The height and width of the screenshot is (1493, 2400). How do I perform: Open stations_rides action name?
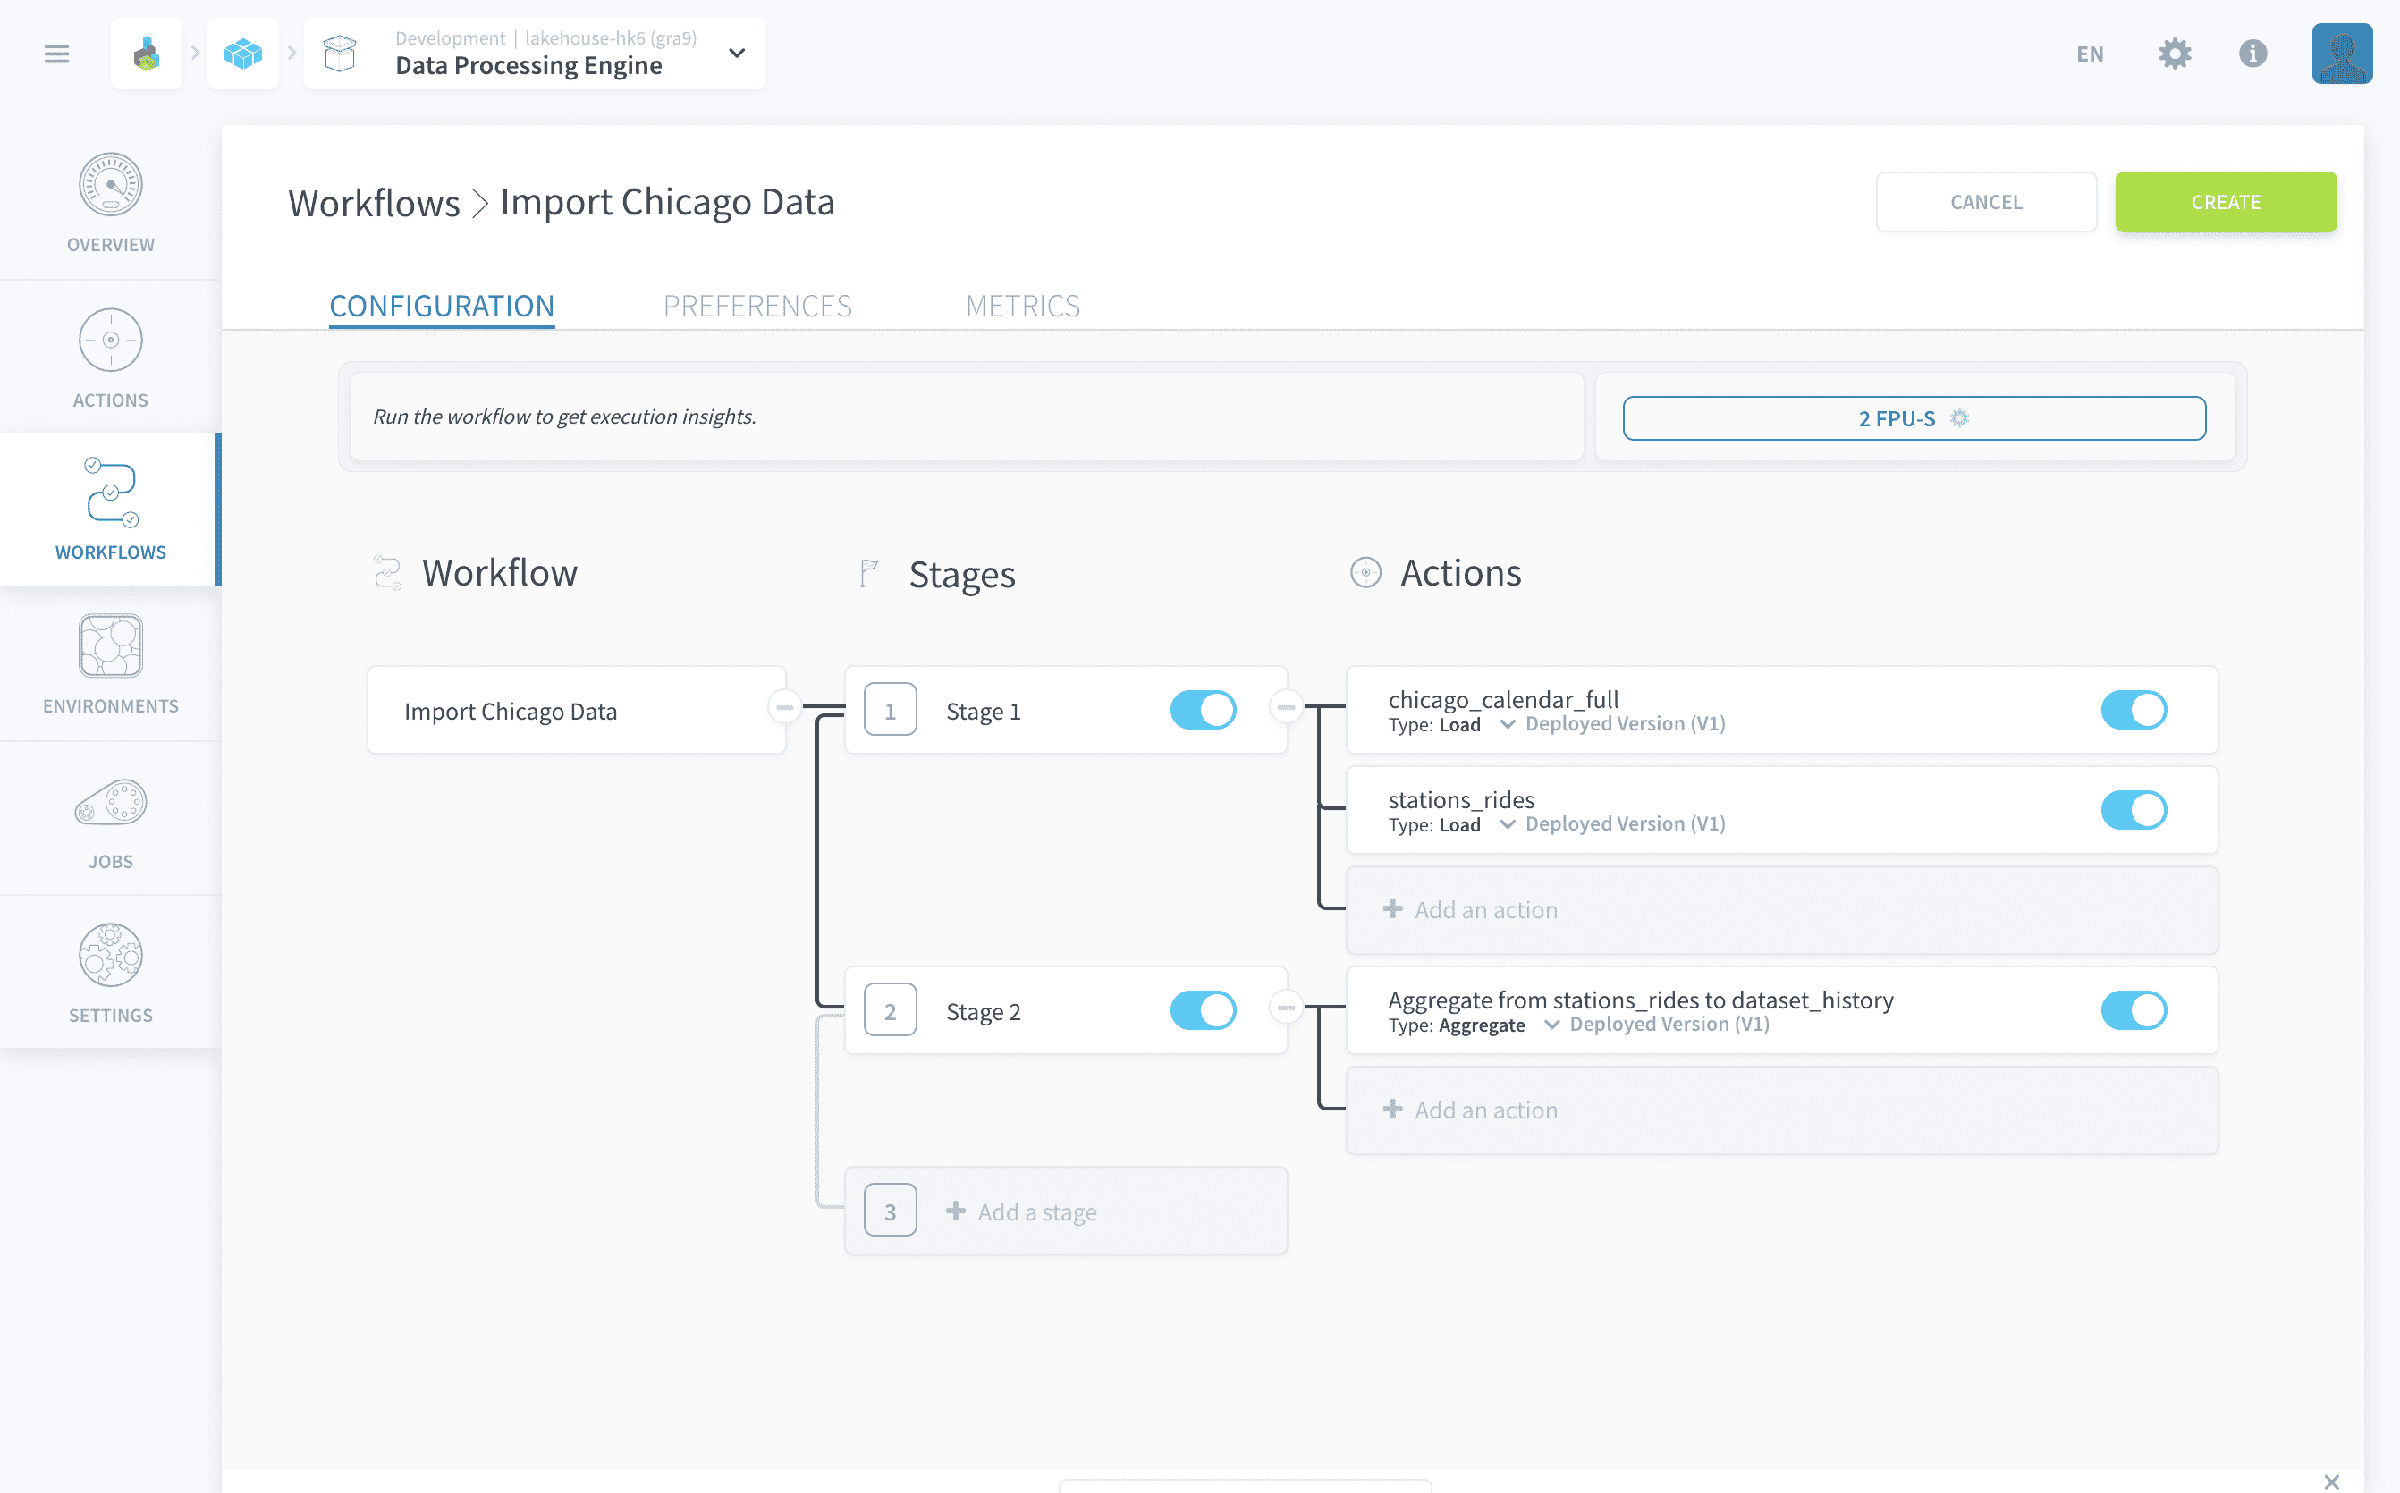[x=1461, y=799]
